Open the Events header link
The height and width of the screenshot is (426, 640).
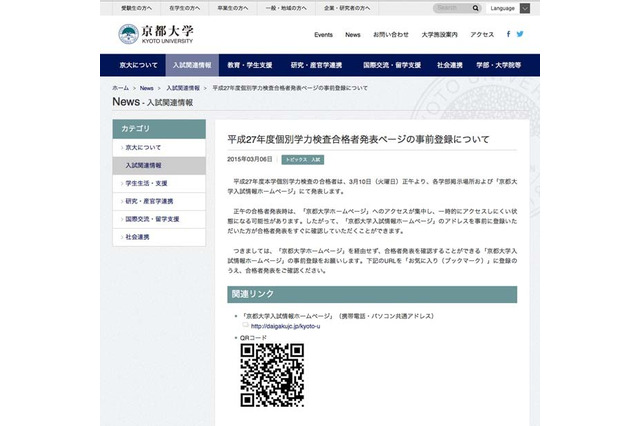tap(323, 35)
